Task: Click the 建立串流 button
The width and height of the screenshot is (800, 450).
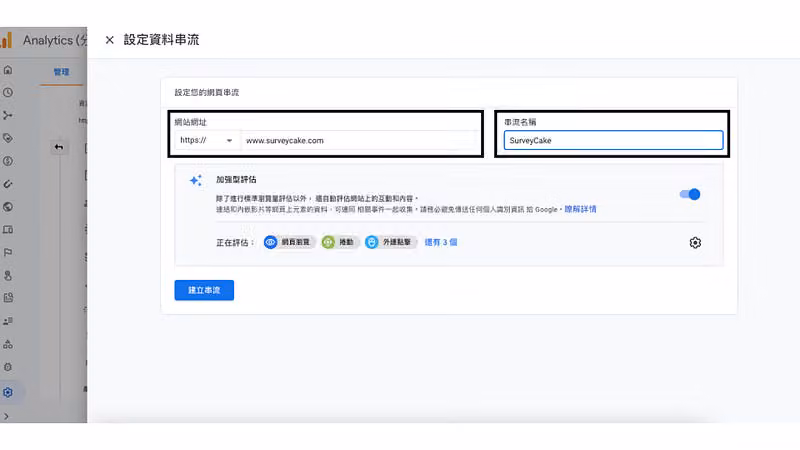Action: [x=204, y=290]
